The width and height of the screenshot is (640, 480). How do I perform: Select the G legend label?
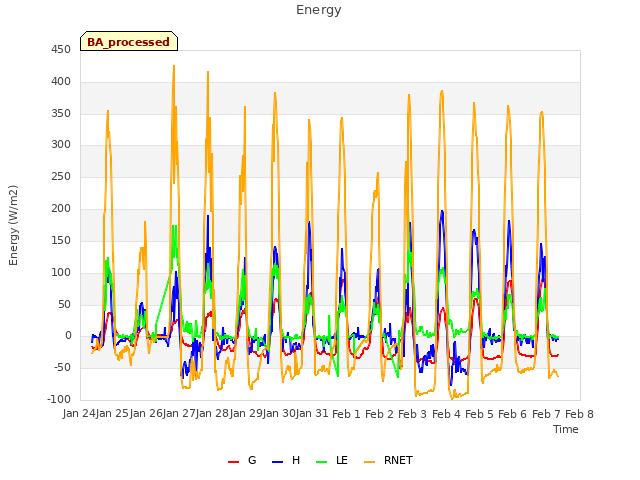click(x=252, y=460)
